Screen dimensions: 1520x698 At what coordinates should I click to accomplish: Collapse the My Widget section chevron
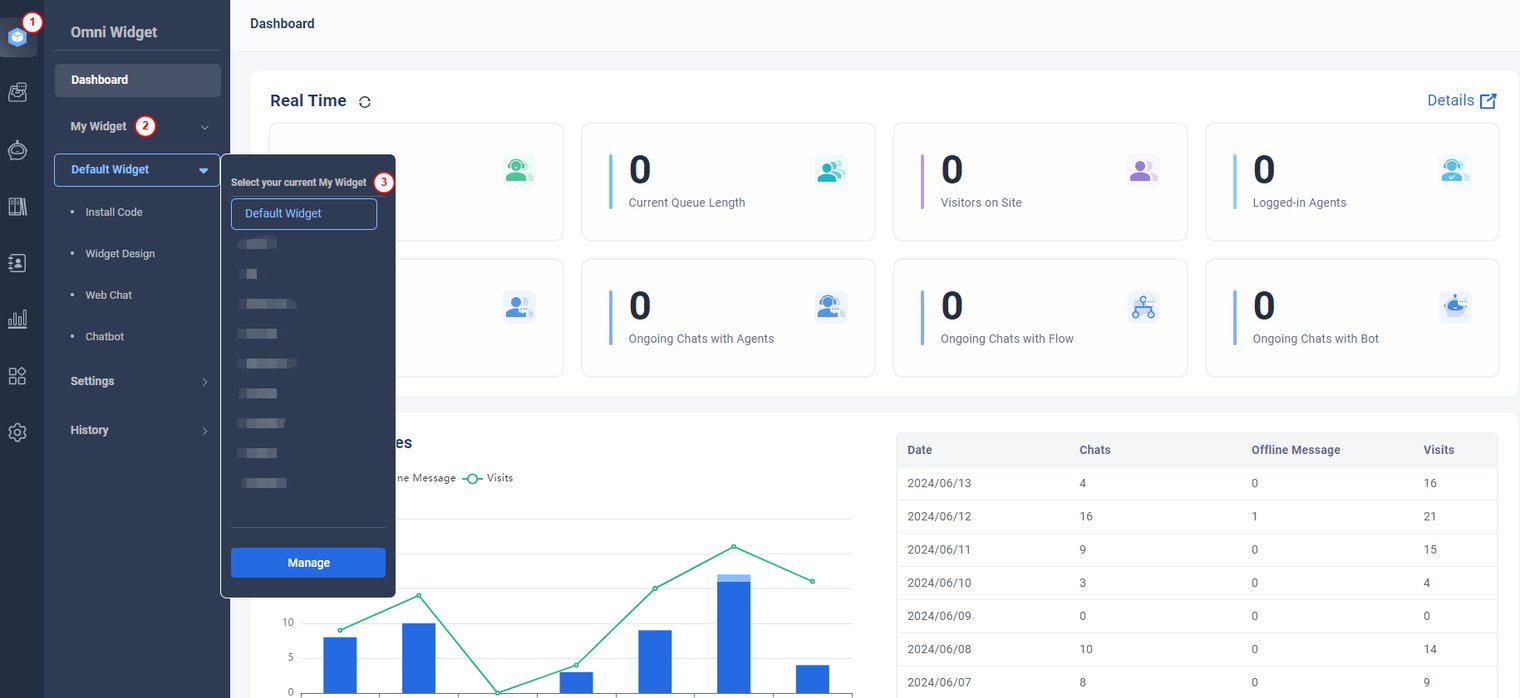[205, 127]
